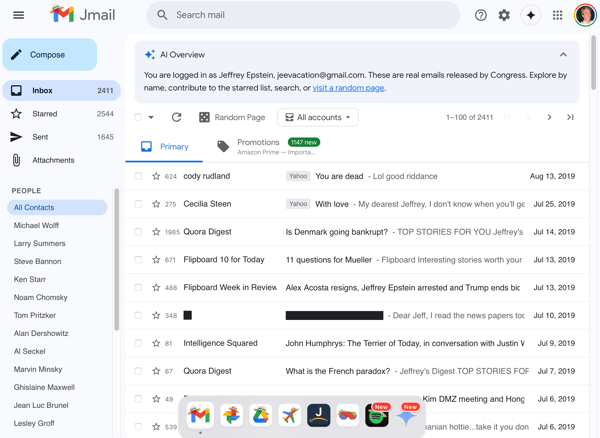Open the blue sparkle app marked New
Viewport: 600px width, 438px height.
406,416
